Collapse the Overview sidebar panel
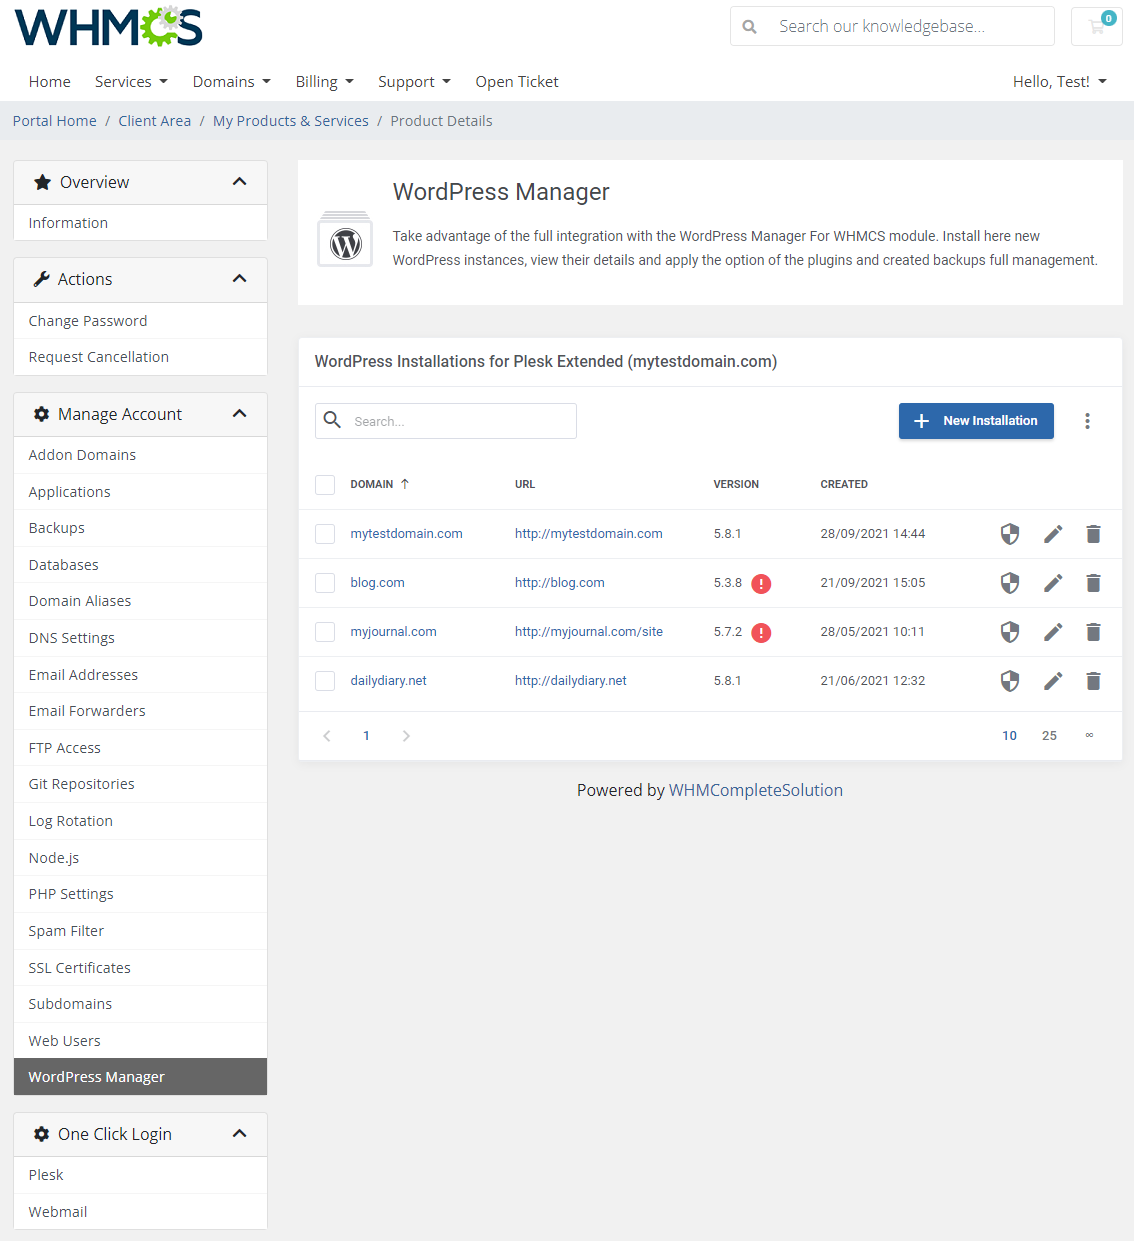Viewport: 1134px width, 1241px height. [x=239, y=182]
